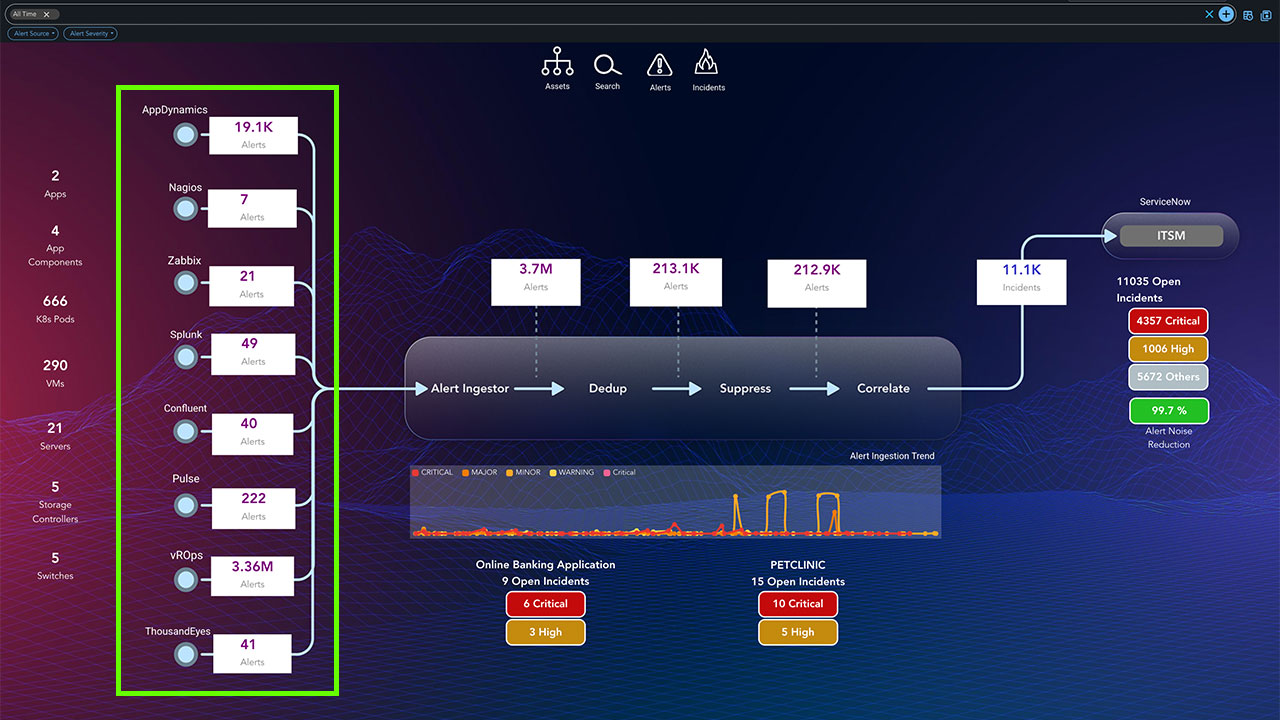Image resolution: width=1280 pixels, height=720 pixels.
Task: Remove the All Time filter chip
Action: pos(46,15)
